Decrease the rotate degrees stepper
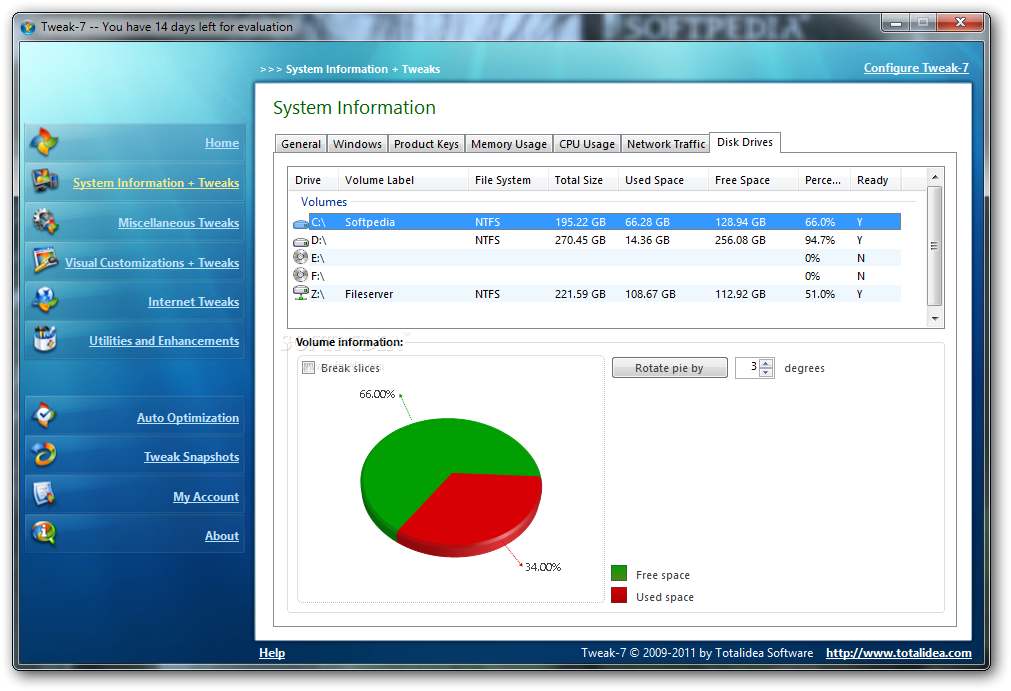 pyautogui.click(x=766, y=373)
